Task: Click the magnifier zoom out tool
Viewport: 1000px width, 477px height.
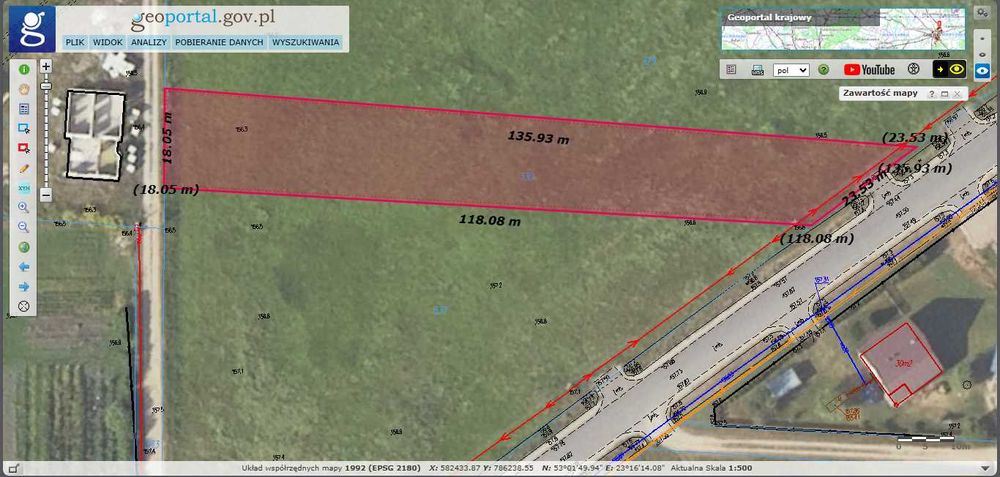Action: 24,227
